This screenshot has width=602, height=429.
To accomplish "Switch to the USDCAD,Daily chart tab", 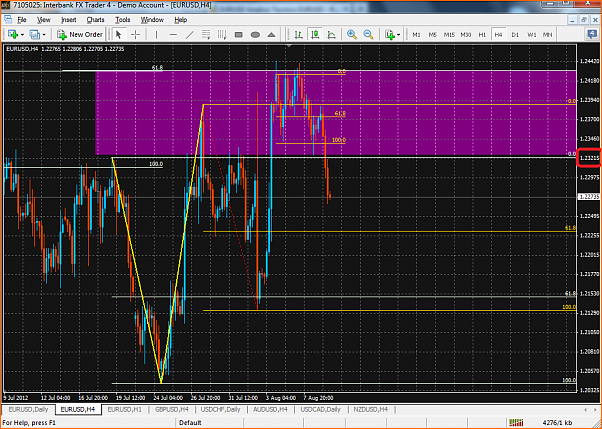I will pyautogui.click(x=320, y=410).
